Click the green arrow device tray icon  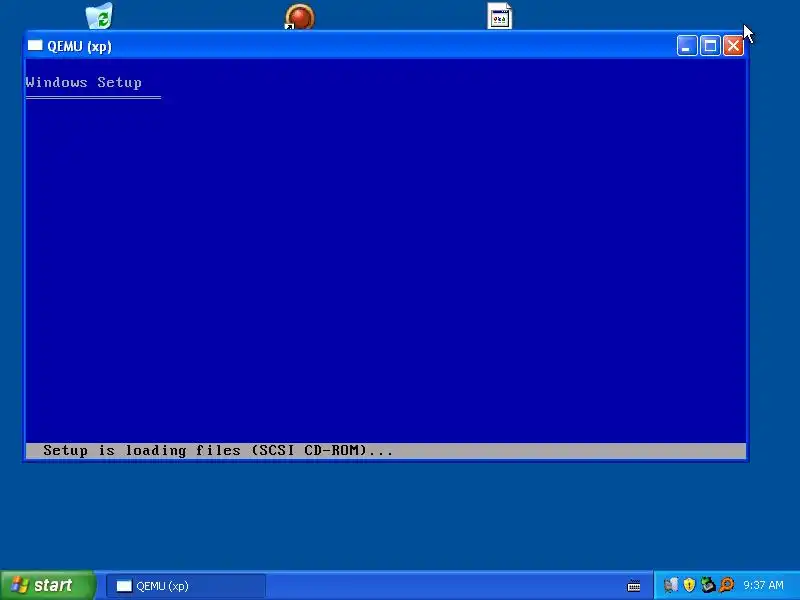[708, 585]
